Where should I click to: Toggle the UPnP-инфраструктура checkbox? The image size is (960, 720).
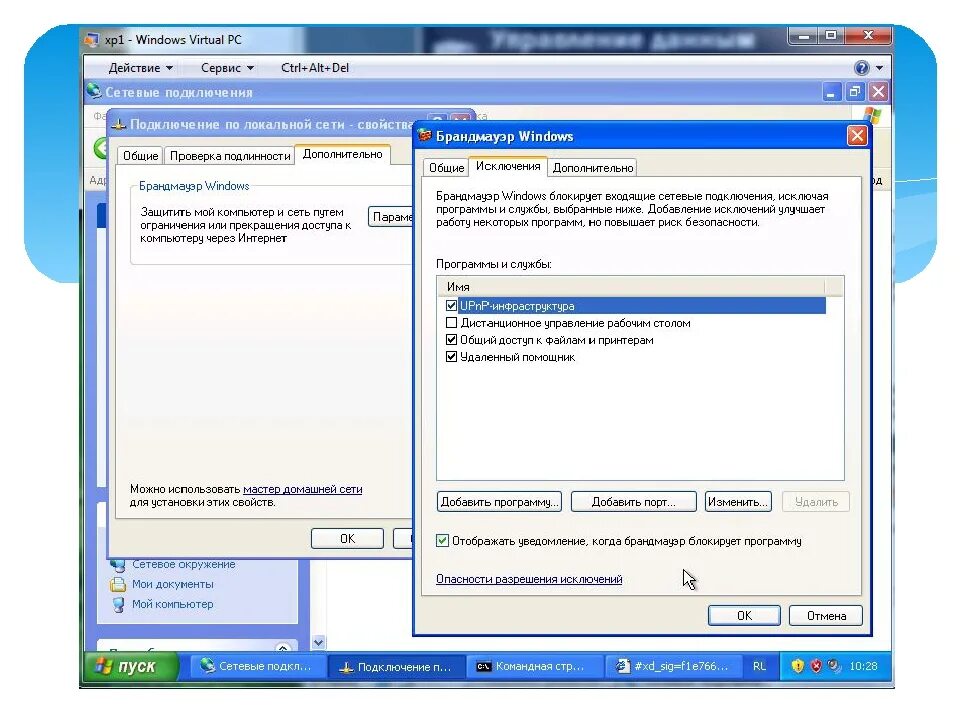(x=451, y=306)
